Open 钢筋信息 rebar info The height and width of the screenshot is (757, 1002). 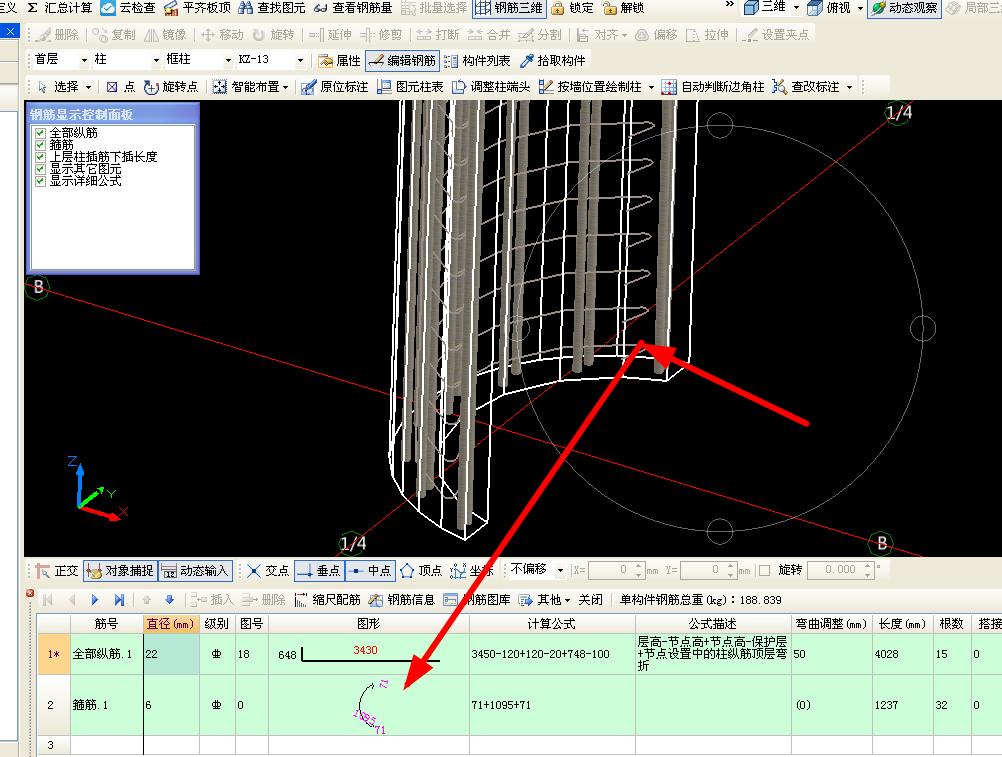click(x=403, y=600)
